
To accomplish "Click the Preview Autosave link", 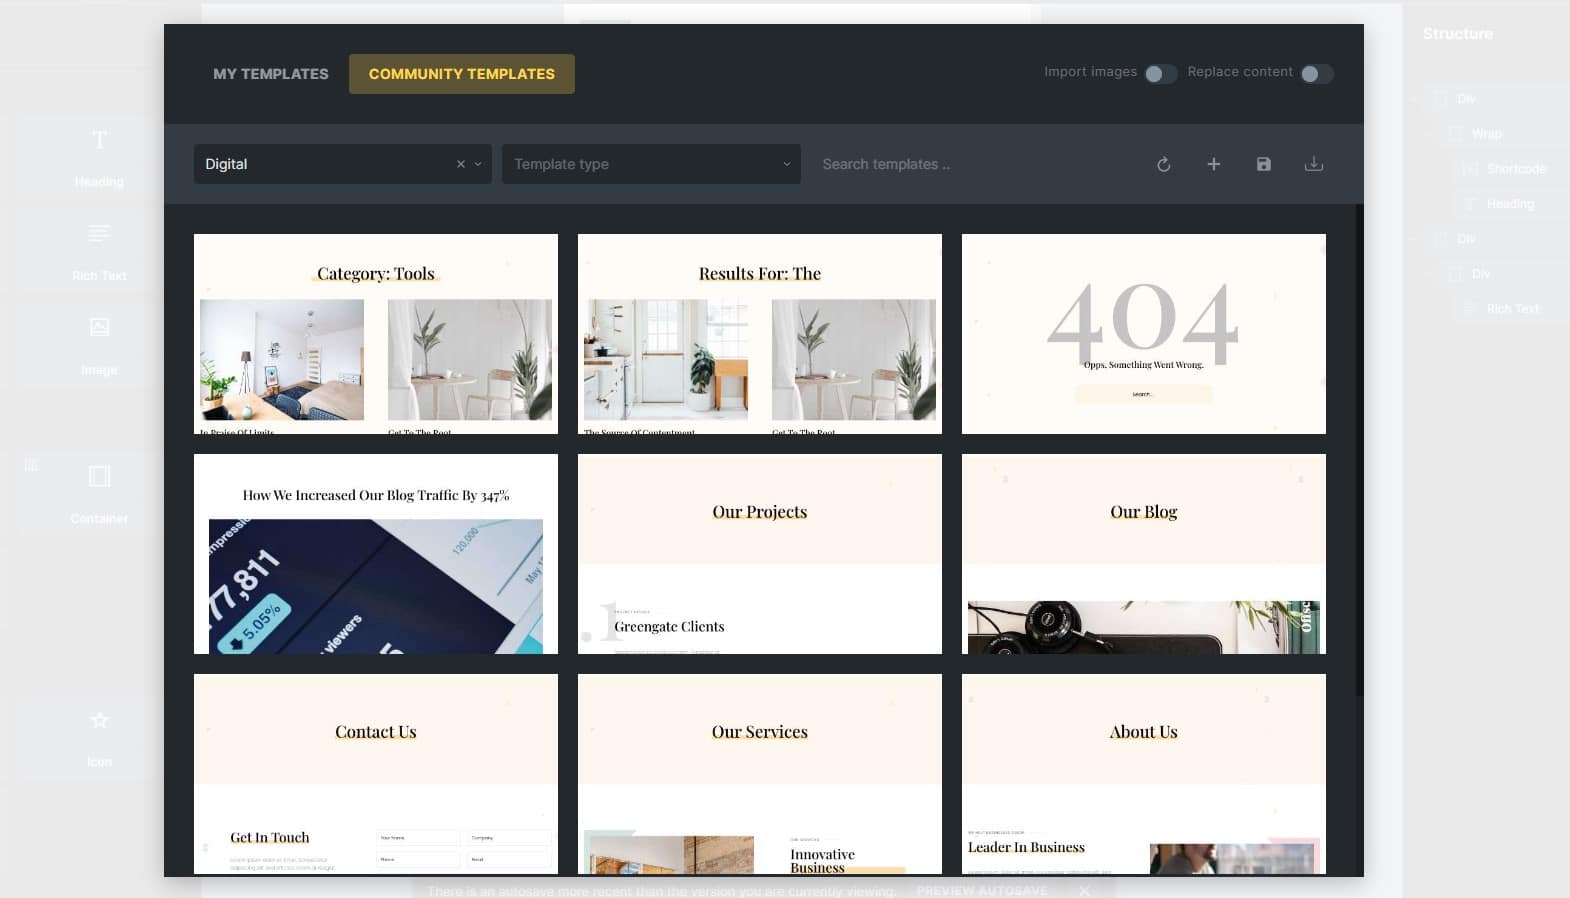I will [x=982, y=890].
